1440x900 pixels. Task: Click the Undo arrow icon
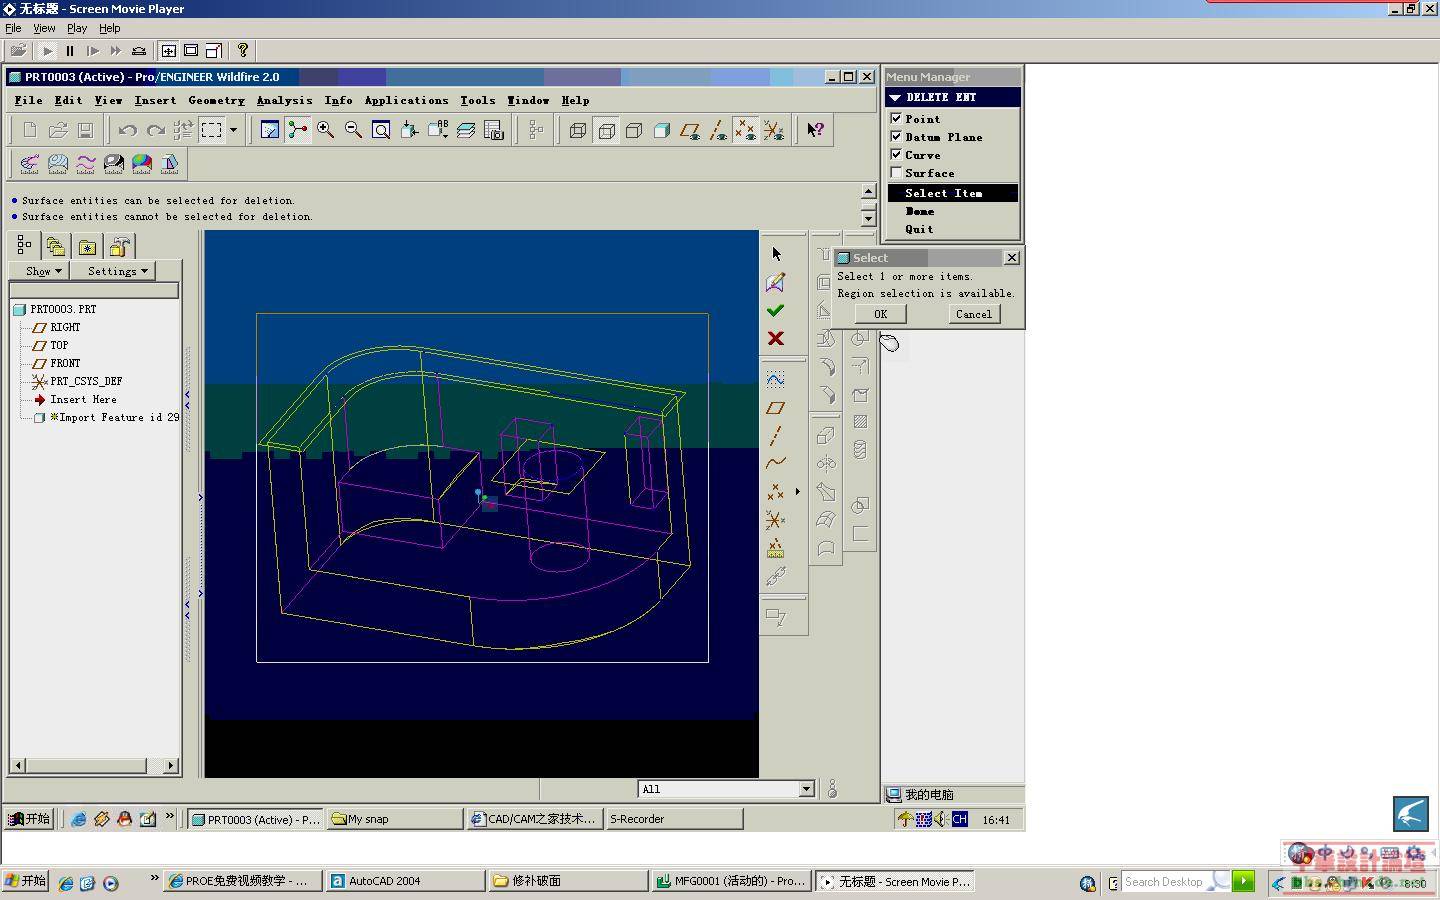pos(127,130)
